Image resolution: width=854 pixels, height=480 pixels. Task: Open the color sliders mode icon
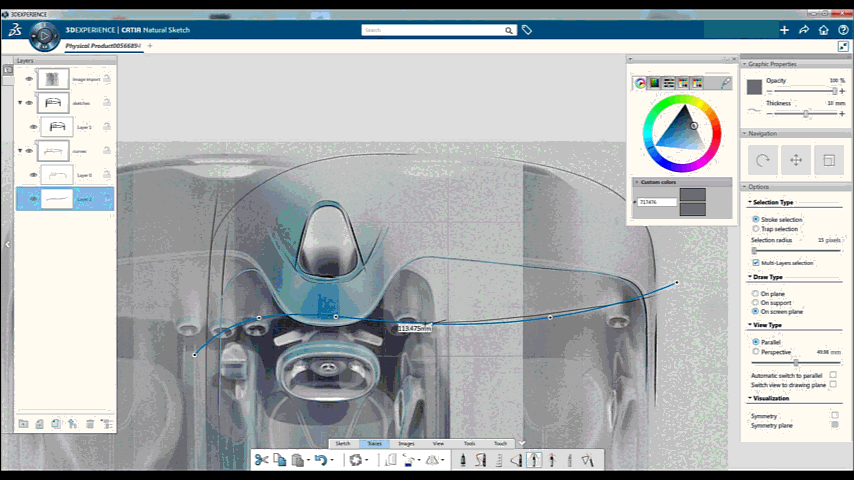point(668,83)
